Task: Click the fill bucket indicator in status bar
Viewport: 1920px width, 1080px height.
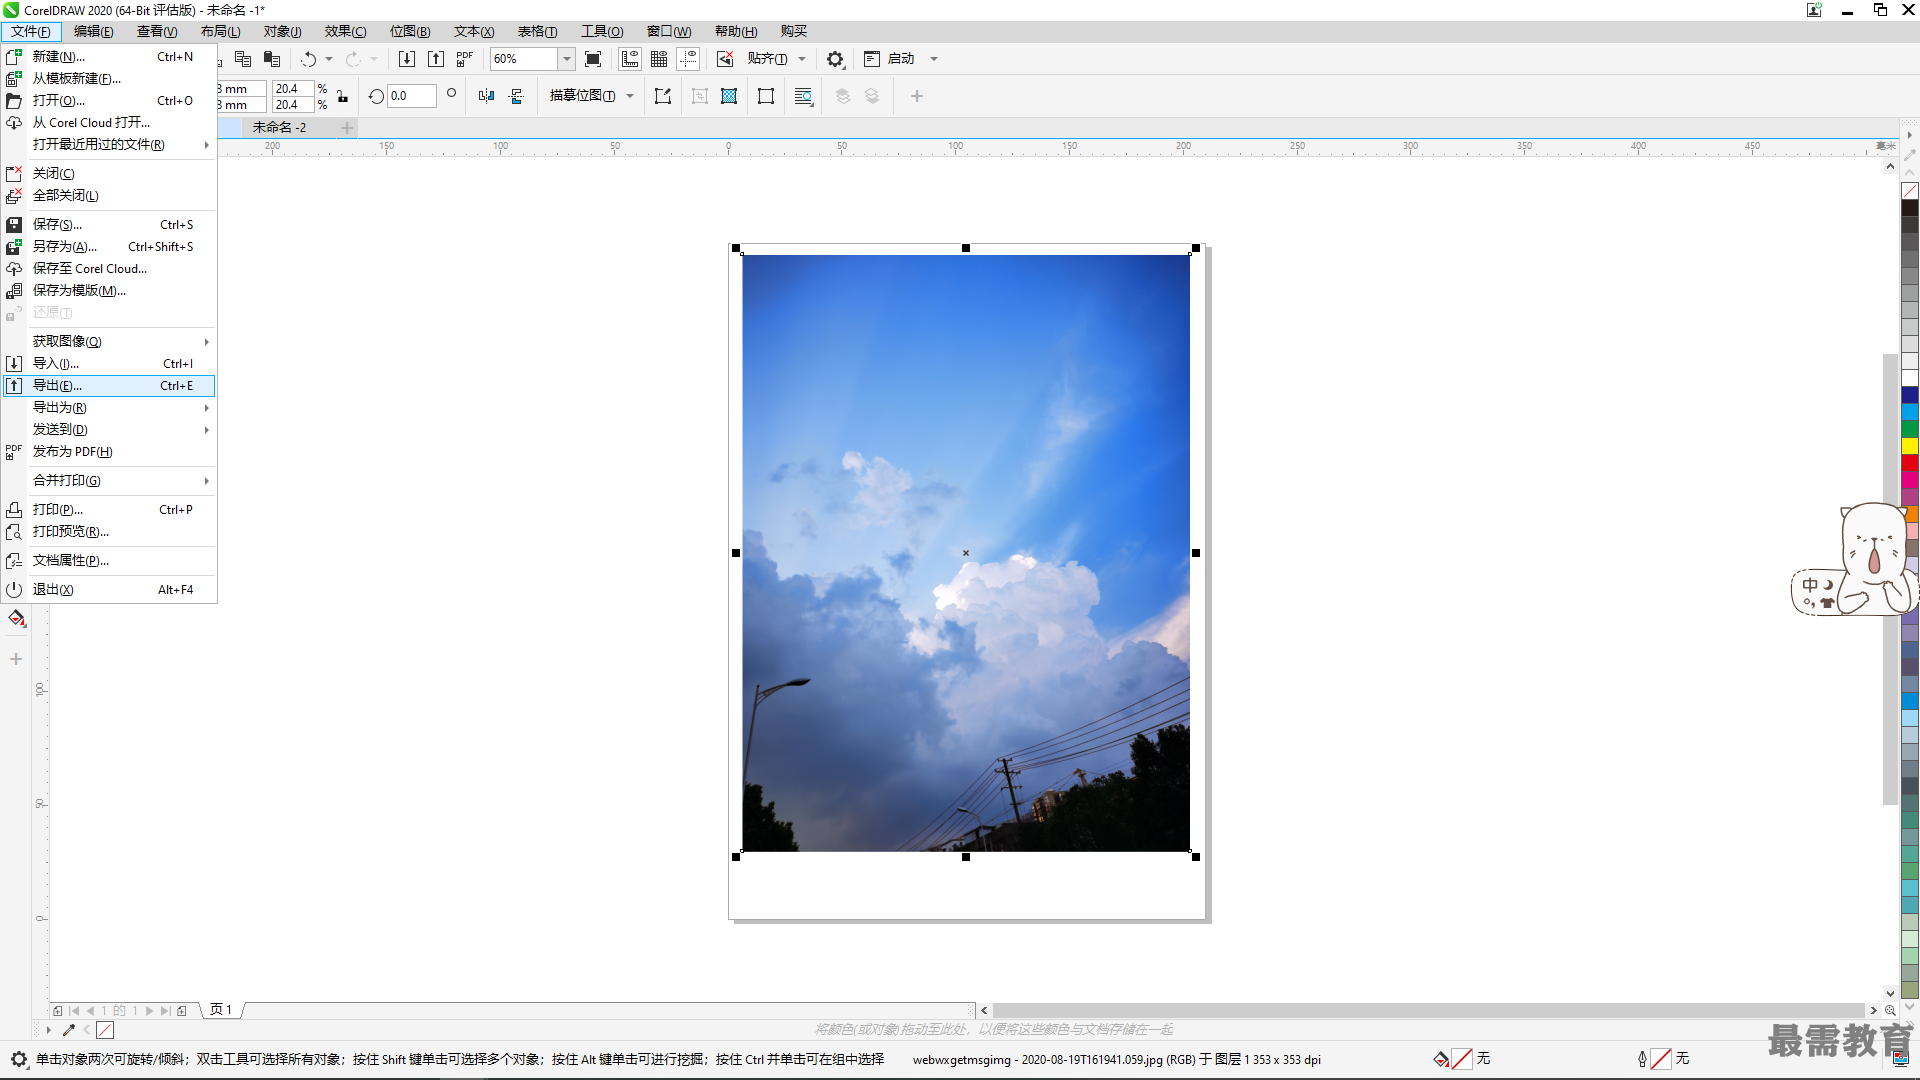Action: point(1441,1059)
